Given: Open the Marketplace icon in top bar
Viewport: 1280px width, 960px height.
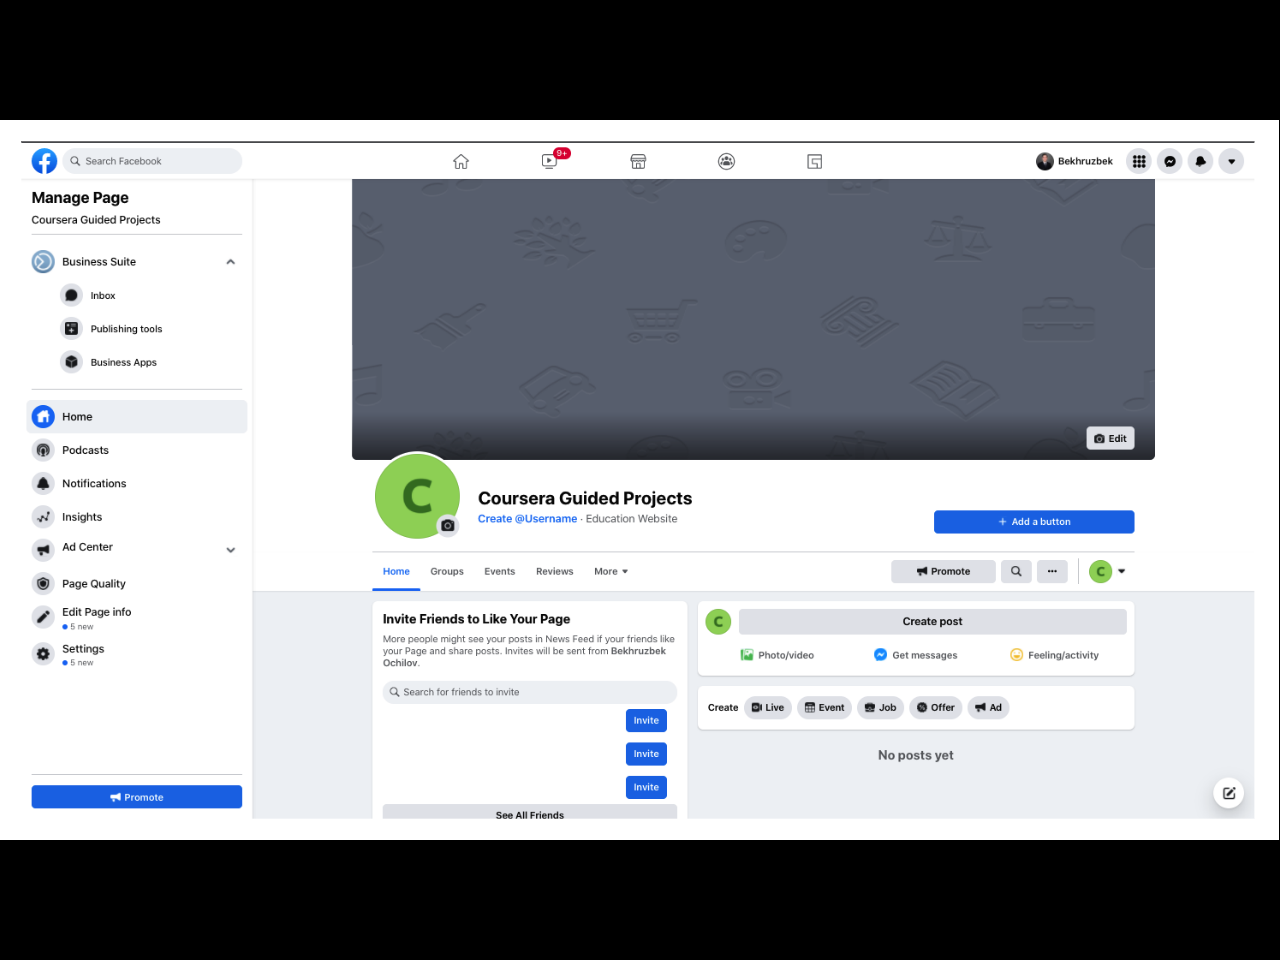Looking at the screenshot, I should pyautogui.click(x=638, y=161).
